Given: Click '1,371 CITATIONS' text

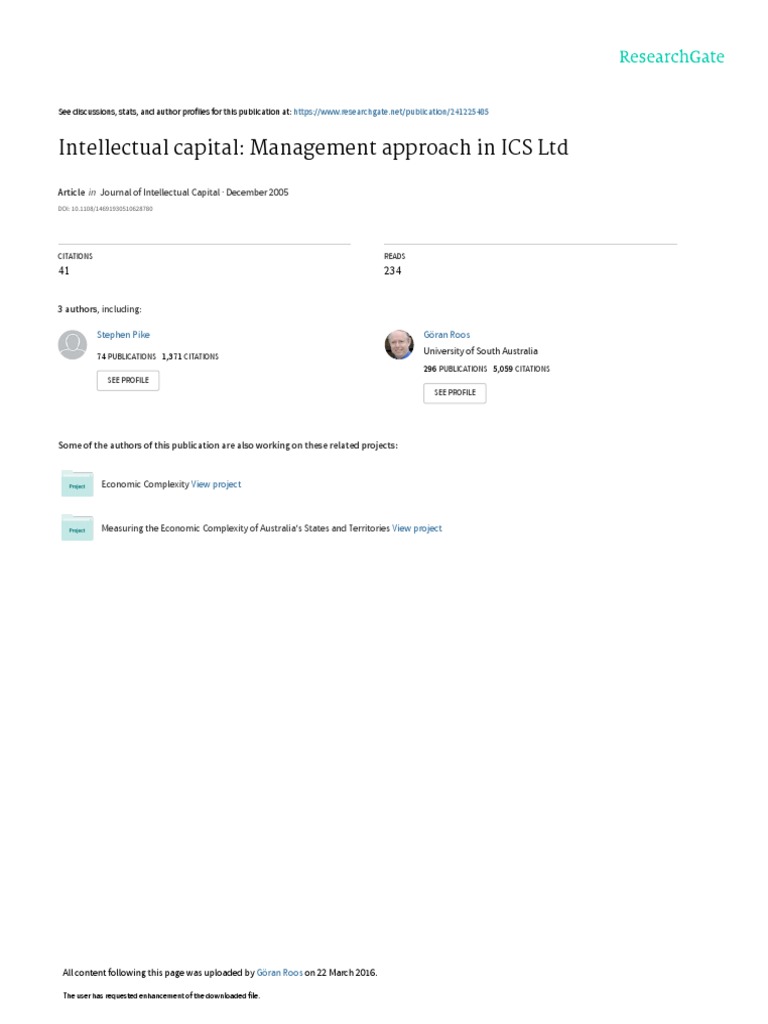Looking at the screenshot, I should coord(190,357).
